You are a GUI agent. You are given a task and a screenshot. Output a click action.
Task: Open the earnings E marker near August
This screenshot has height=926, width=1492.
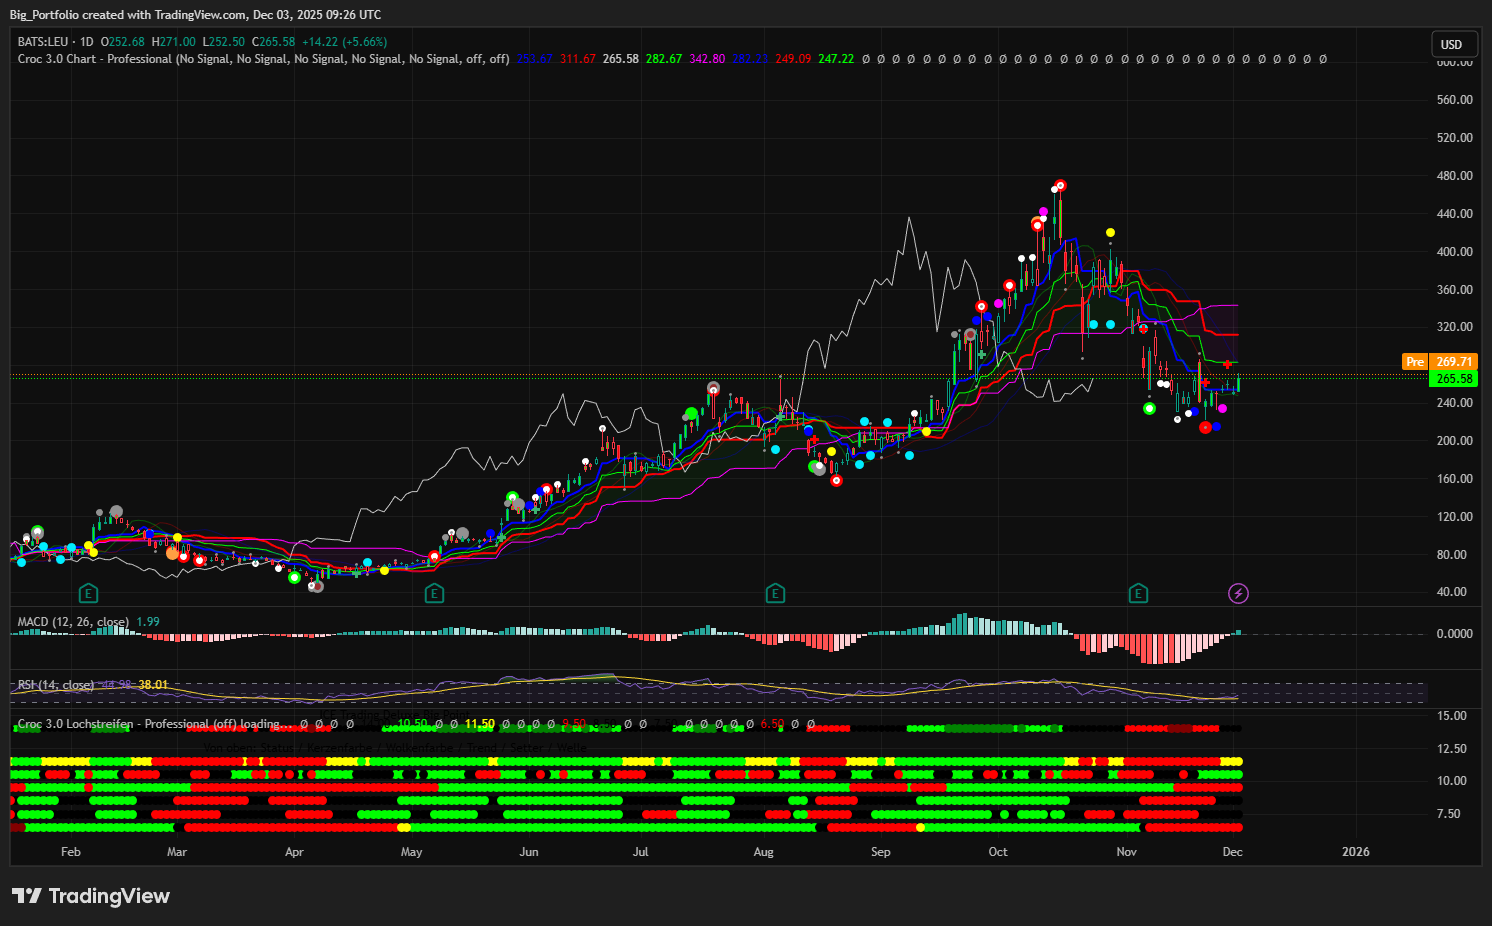click(775, 594)
